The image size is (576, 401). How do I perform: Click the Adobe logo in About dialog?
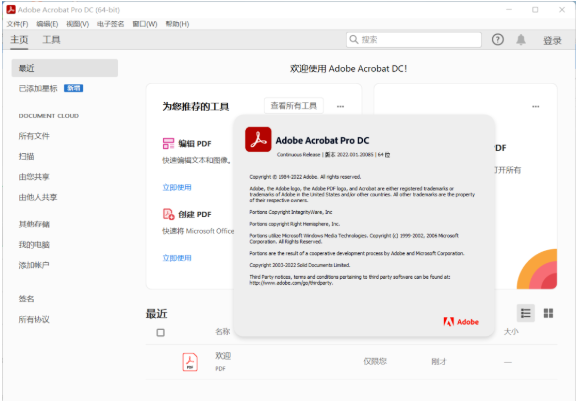pyautogui.click(x=461, y=322)
